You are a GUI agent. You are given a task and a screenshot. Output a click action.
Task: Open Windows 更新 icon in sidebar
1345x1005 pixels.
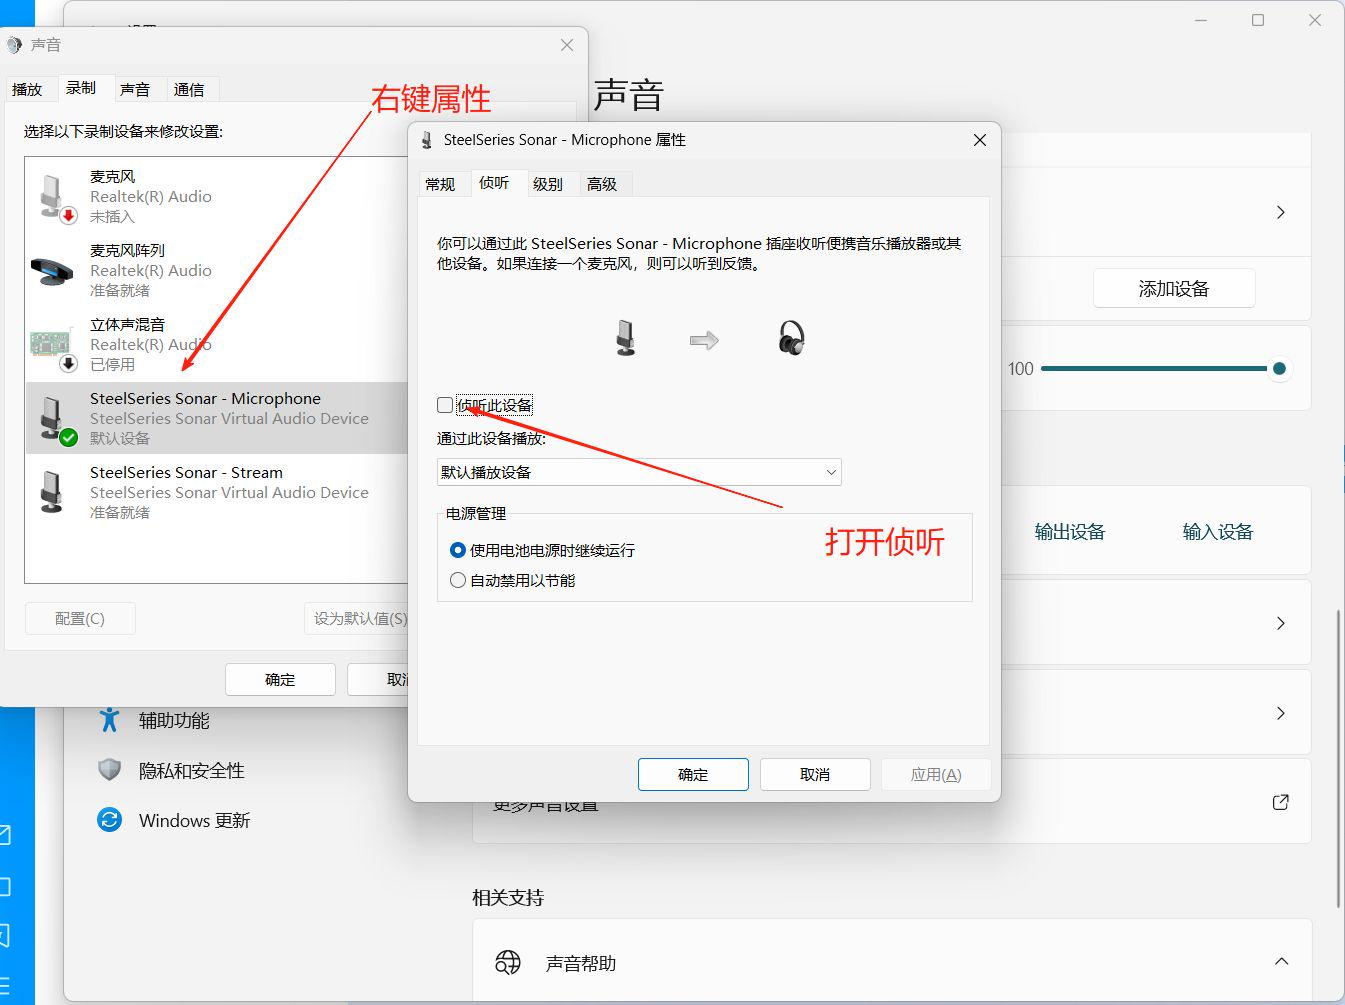click(110, 820)
